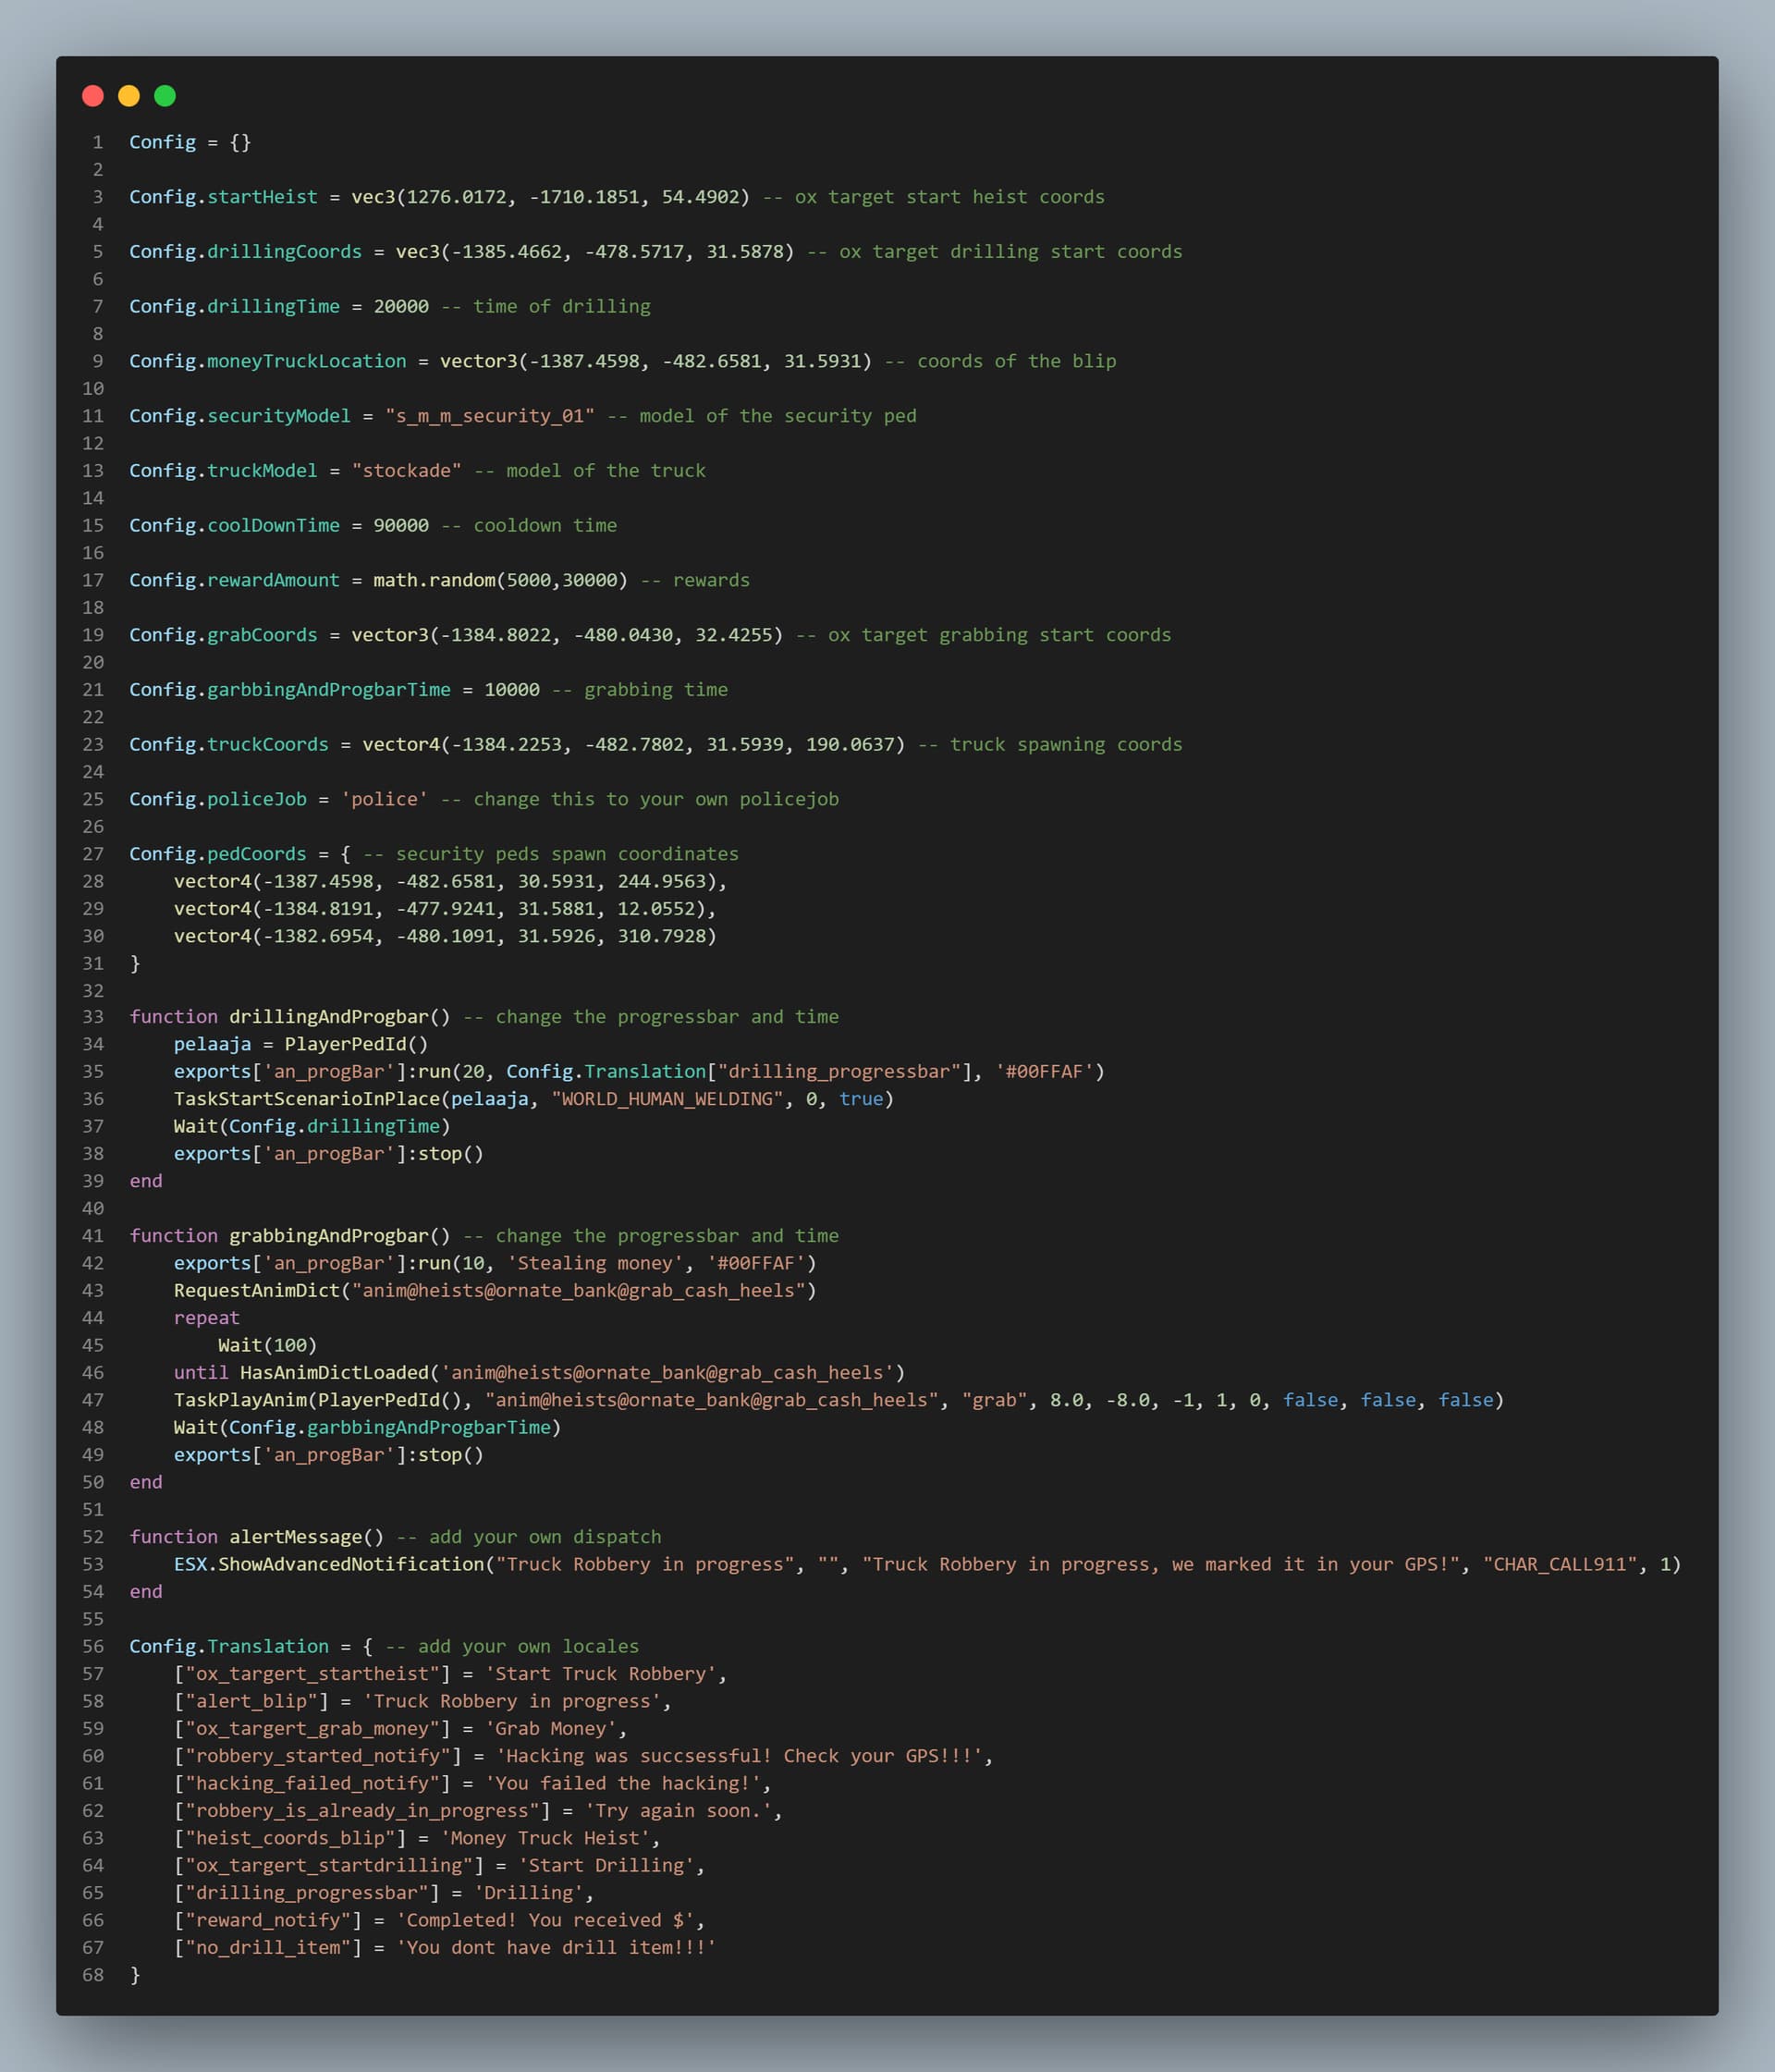Click line number 33 in the gutter

pyautogui.click(x=93, y=1017)
